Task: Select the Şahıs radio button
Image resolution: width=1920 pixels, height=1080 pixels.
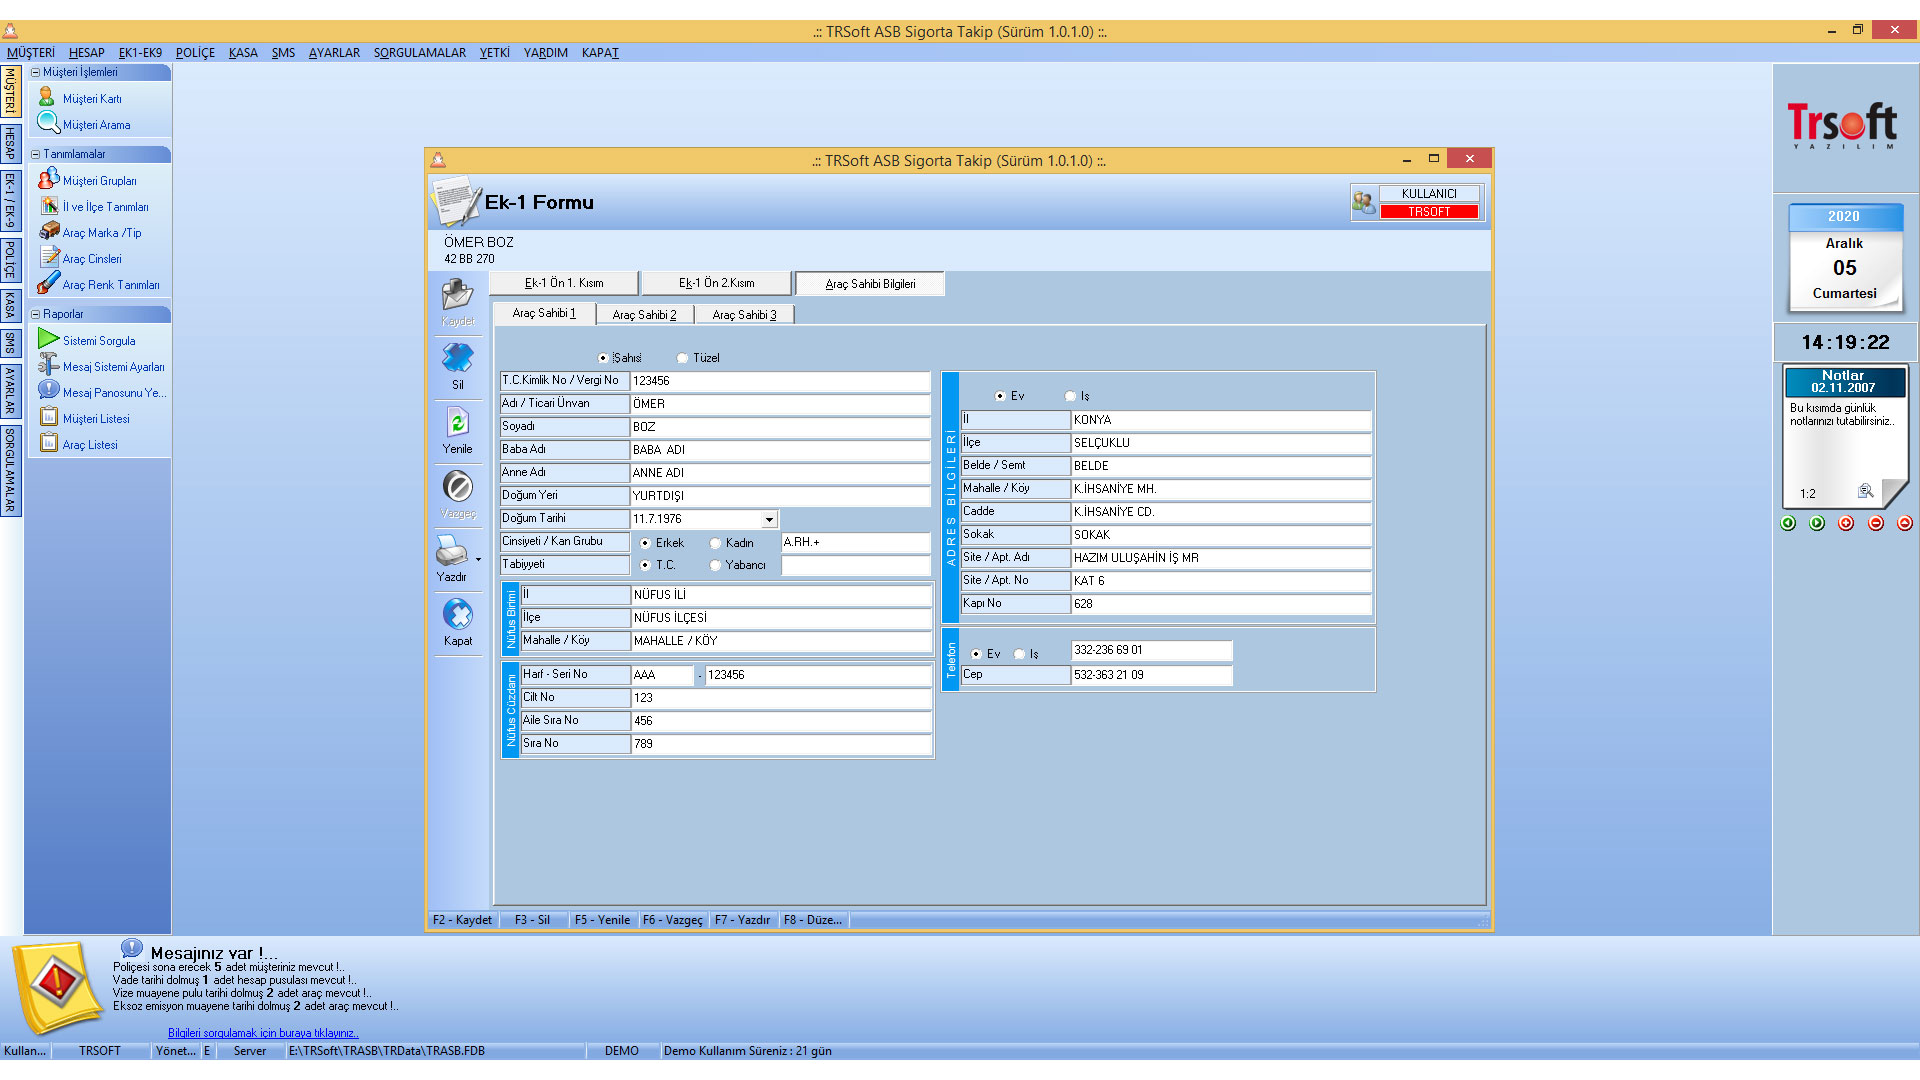Action: pos(603,358)
